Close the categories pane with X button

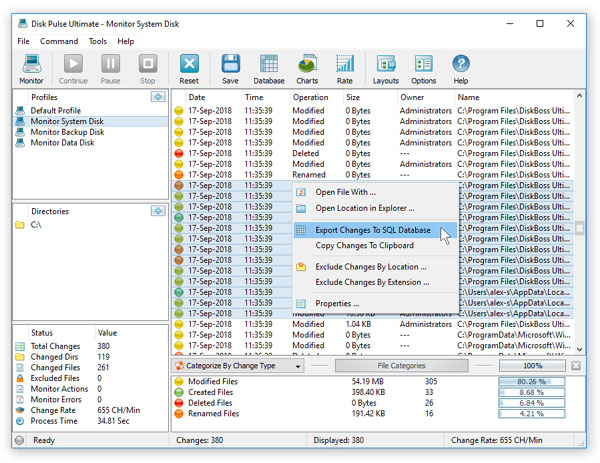click(x=576, y=366)
